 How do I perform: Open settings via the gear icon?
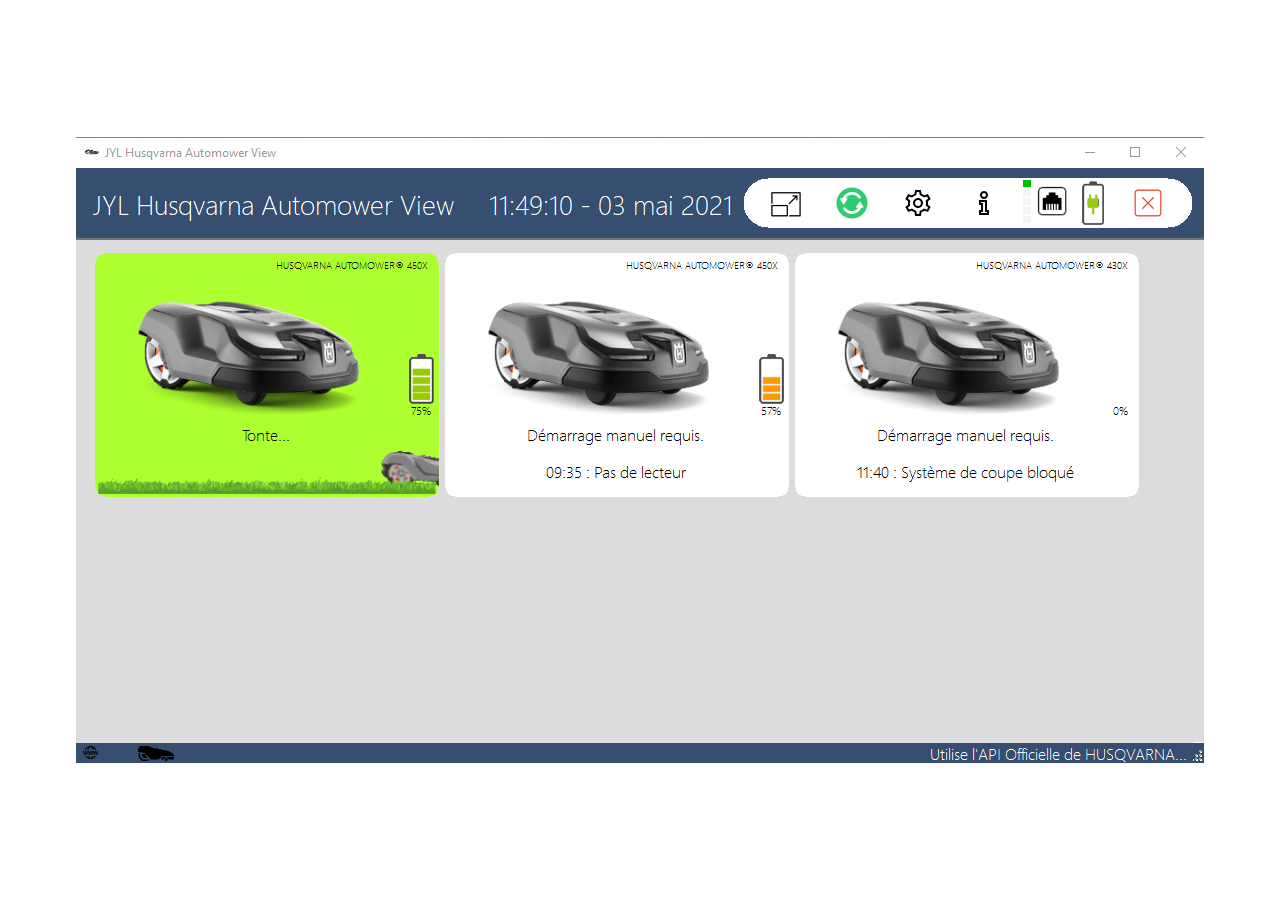click(x=917, y=204)
